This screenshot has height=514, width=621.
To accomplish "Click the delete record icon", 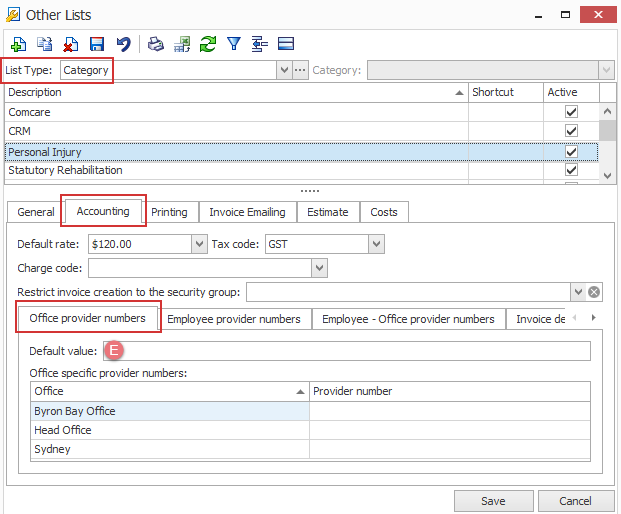I will 71,44.
